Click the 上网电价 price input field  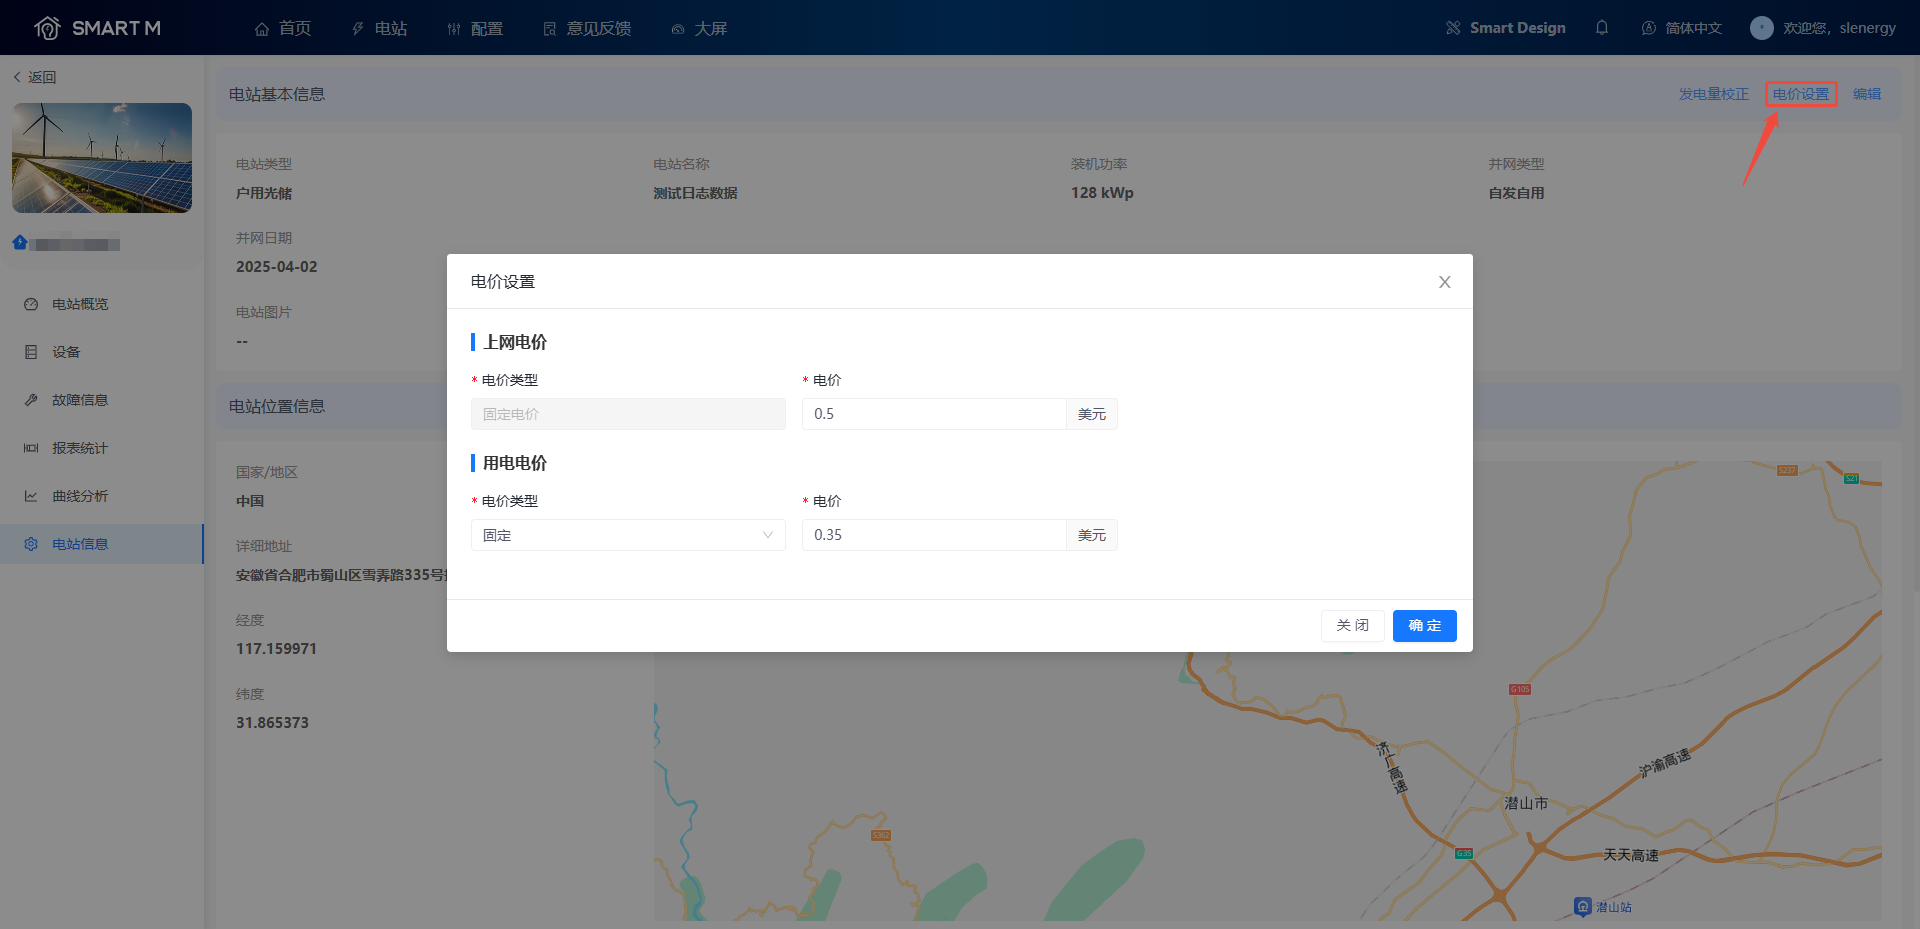pyautogui.click(x=933, y=414)
